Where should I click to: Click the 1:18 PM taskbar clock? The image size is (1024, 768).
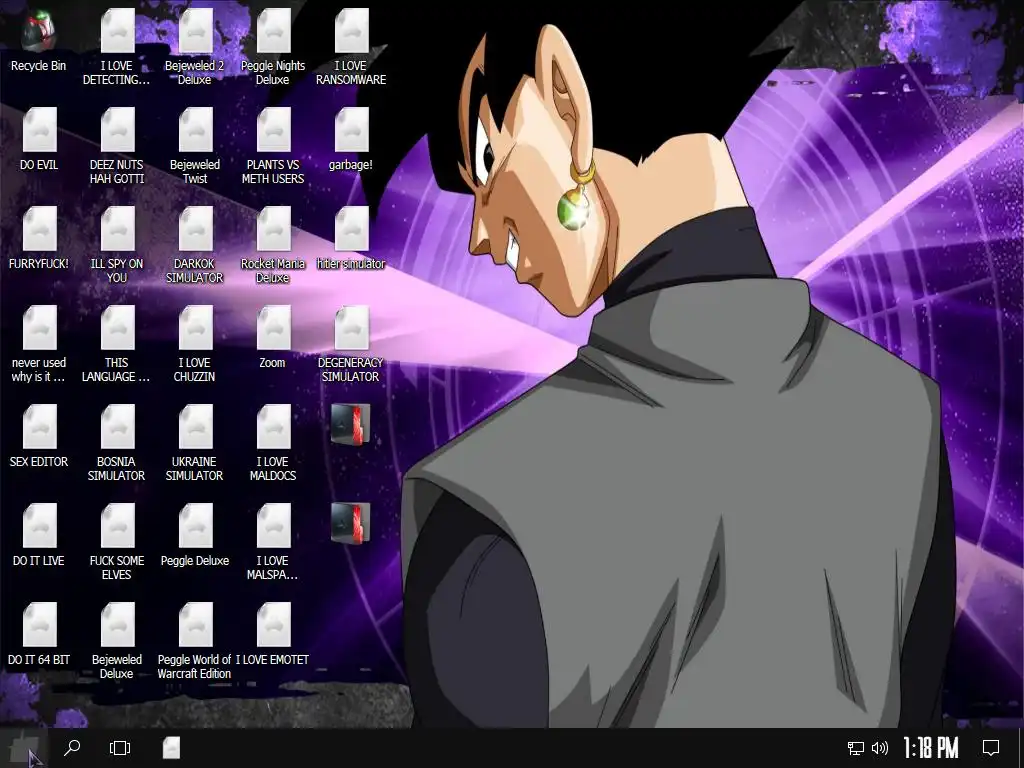point(931,748)
